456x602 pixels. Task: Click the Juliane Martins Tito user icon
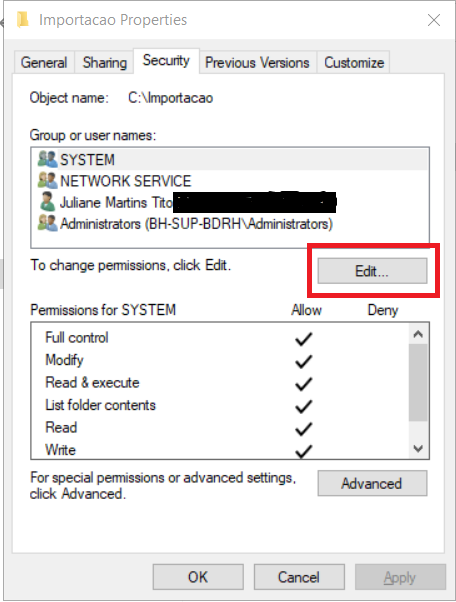point(48,202)
